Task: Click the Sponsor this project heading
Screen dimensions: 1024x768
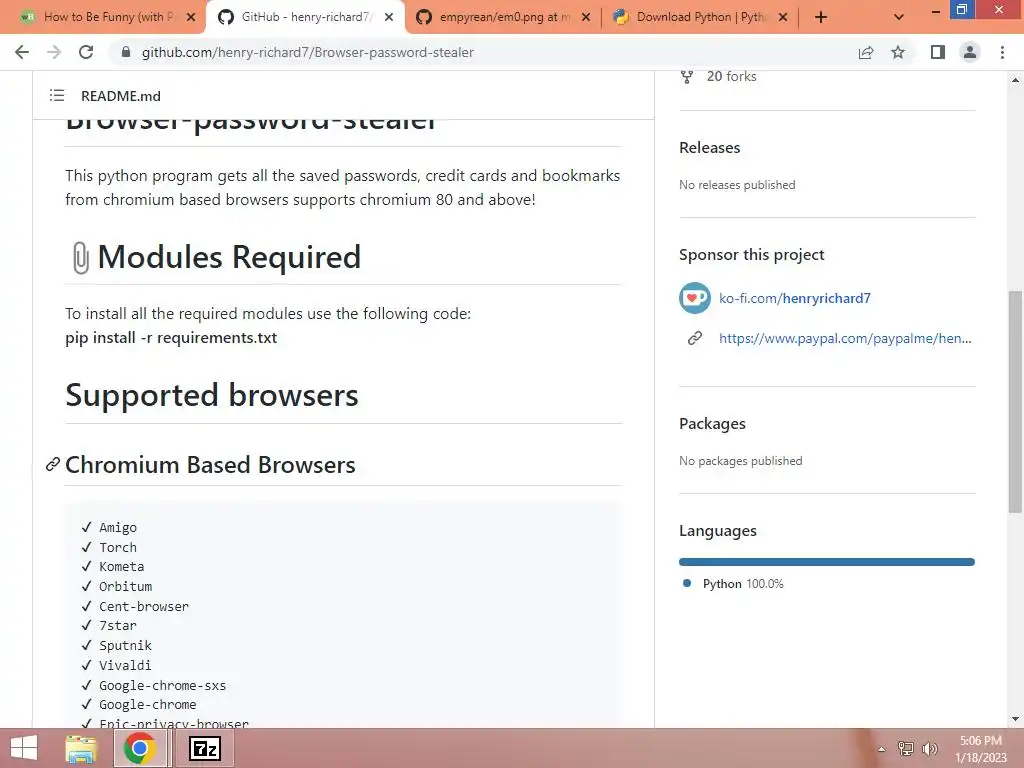Action: point(752,255)
